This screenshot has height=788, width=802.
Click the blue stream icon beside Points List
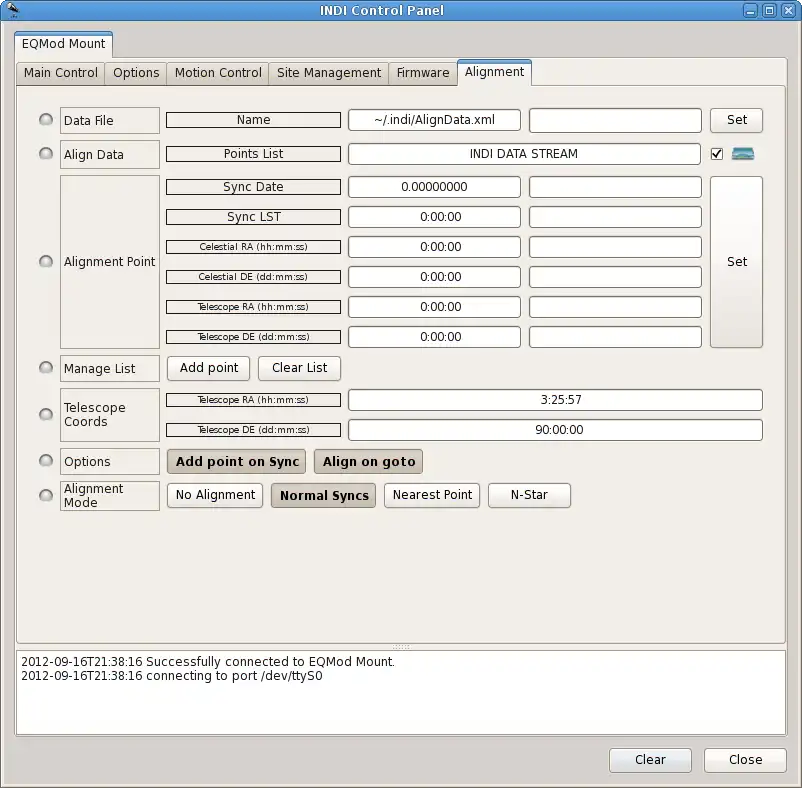click(x=742, y=154)
